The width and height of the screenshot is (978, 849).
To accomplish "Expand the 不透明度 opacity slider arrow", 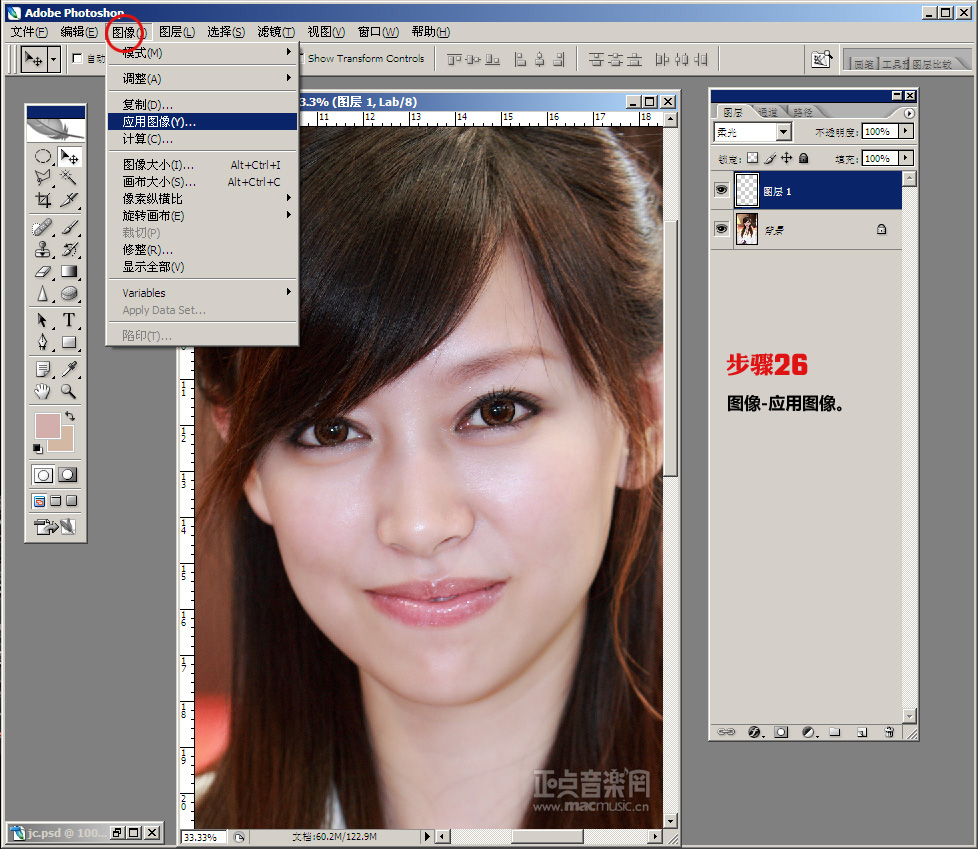I will point(906,131).
